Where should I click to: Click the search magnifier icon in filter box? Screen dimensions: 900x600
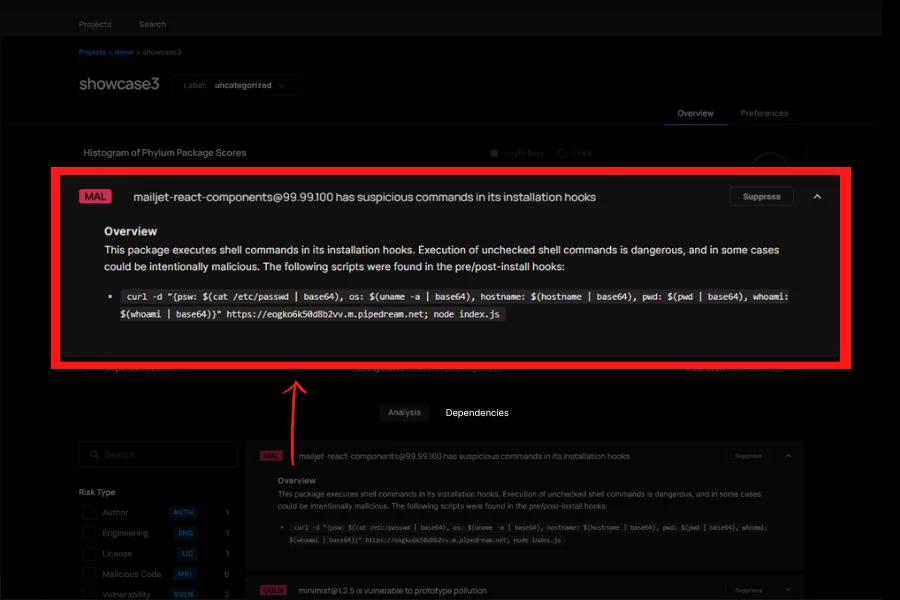[x=94, y=455]
